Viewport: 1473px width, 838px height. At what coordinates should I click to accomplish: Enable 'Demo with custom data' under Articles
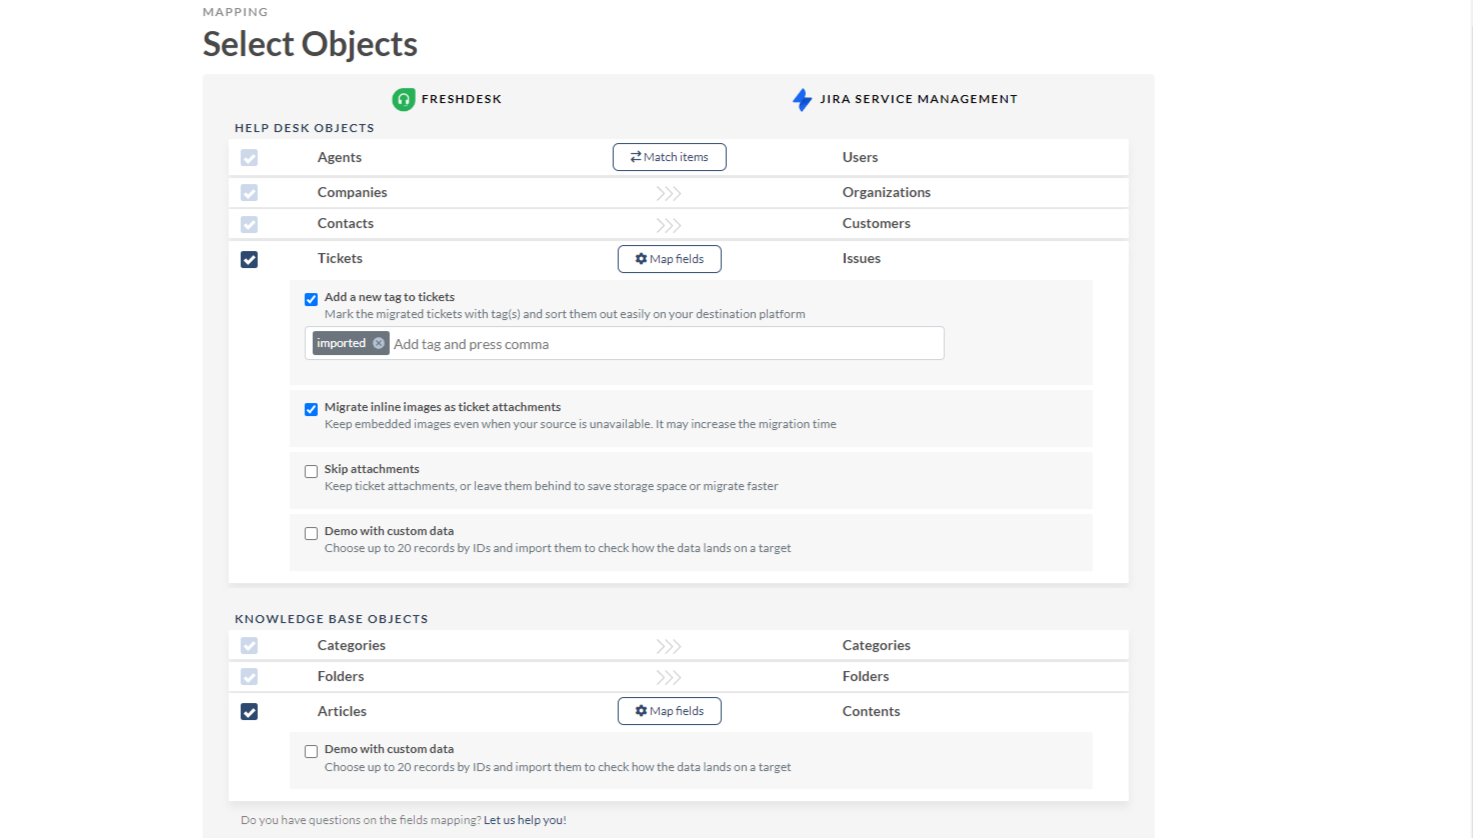(x=311, y=751)
